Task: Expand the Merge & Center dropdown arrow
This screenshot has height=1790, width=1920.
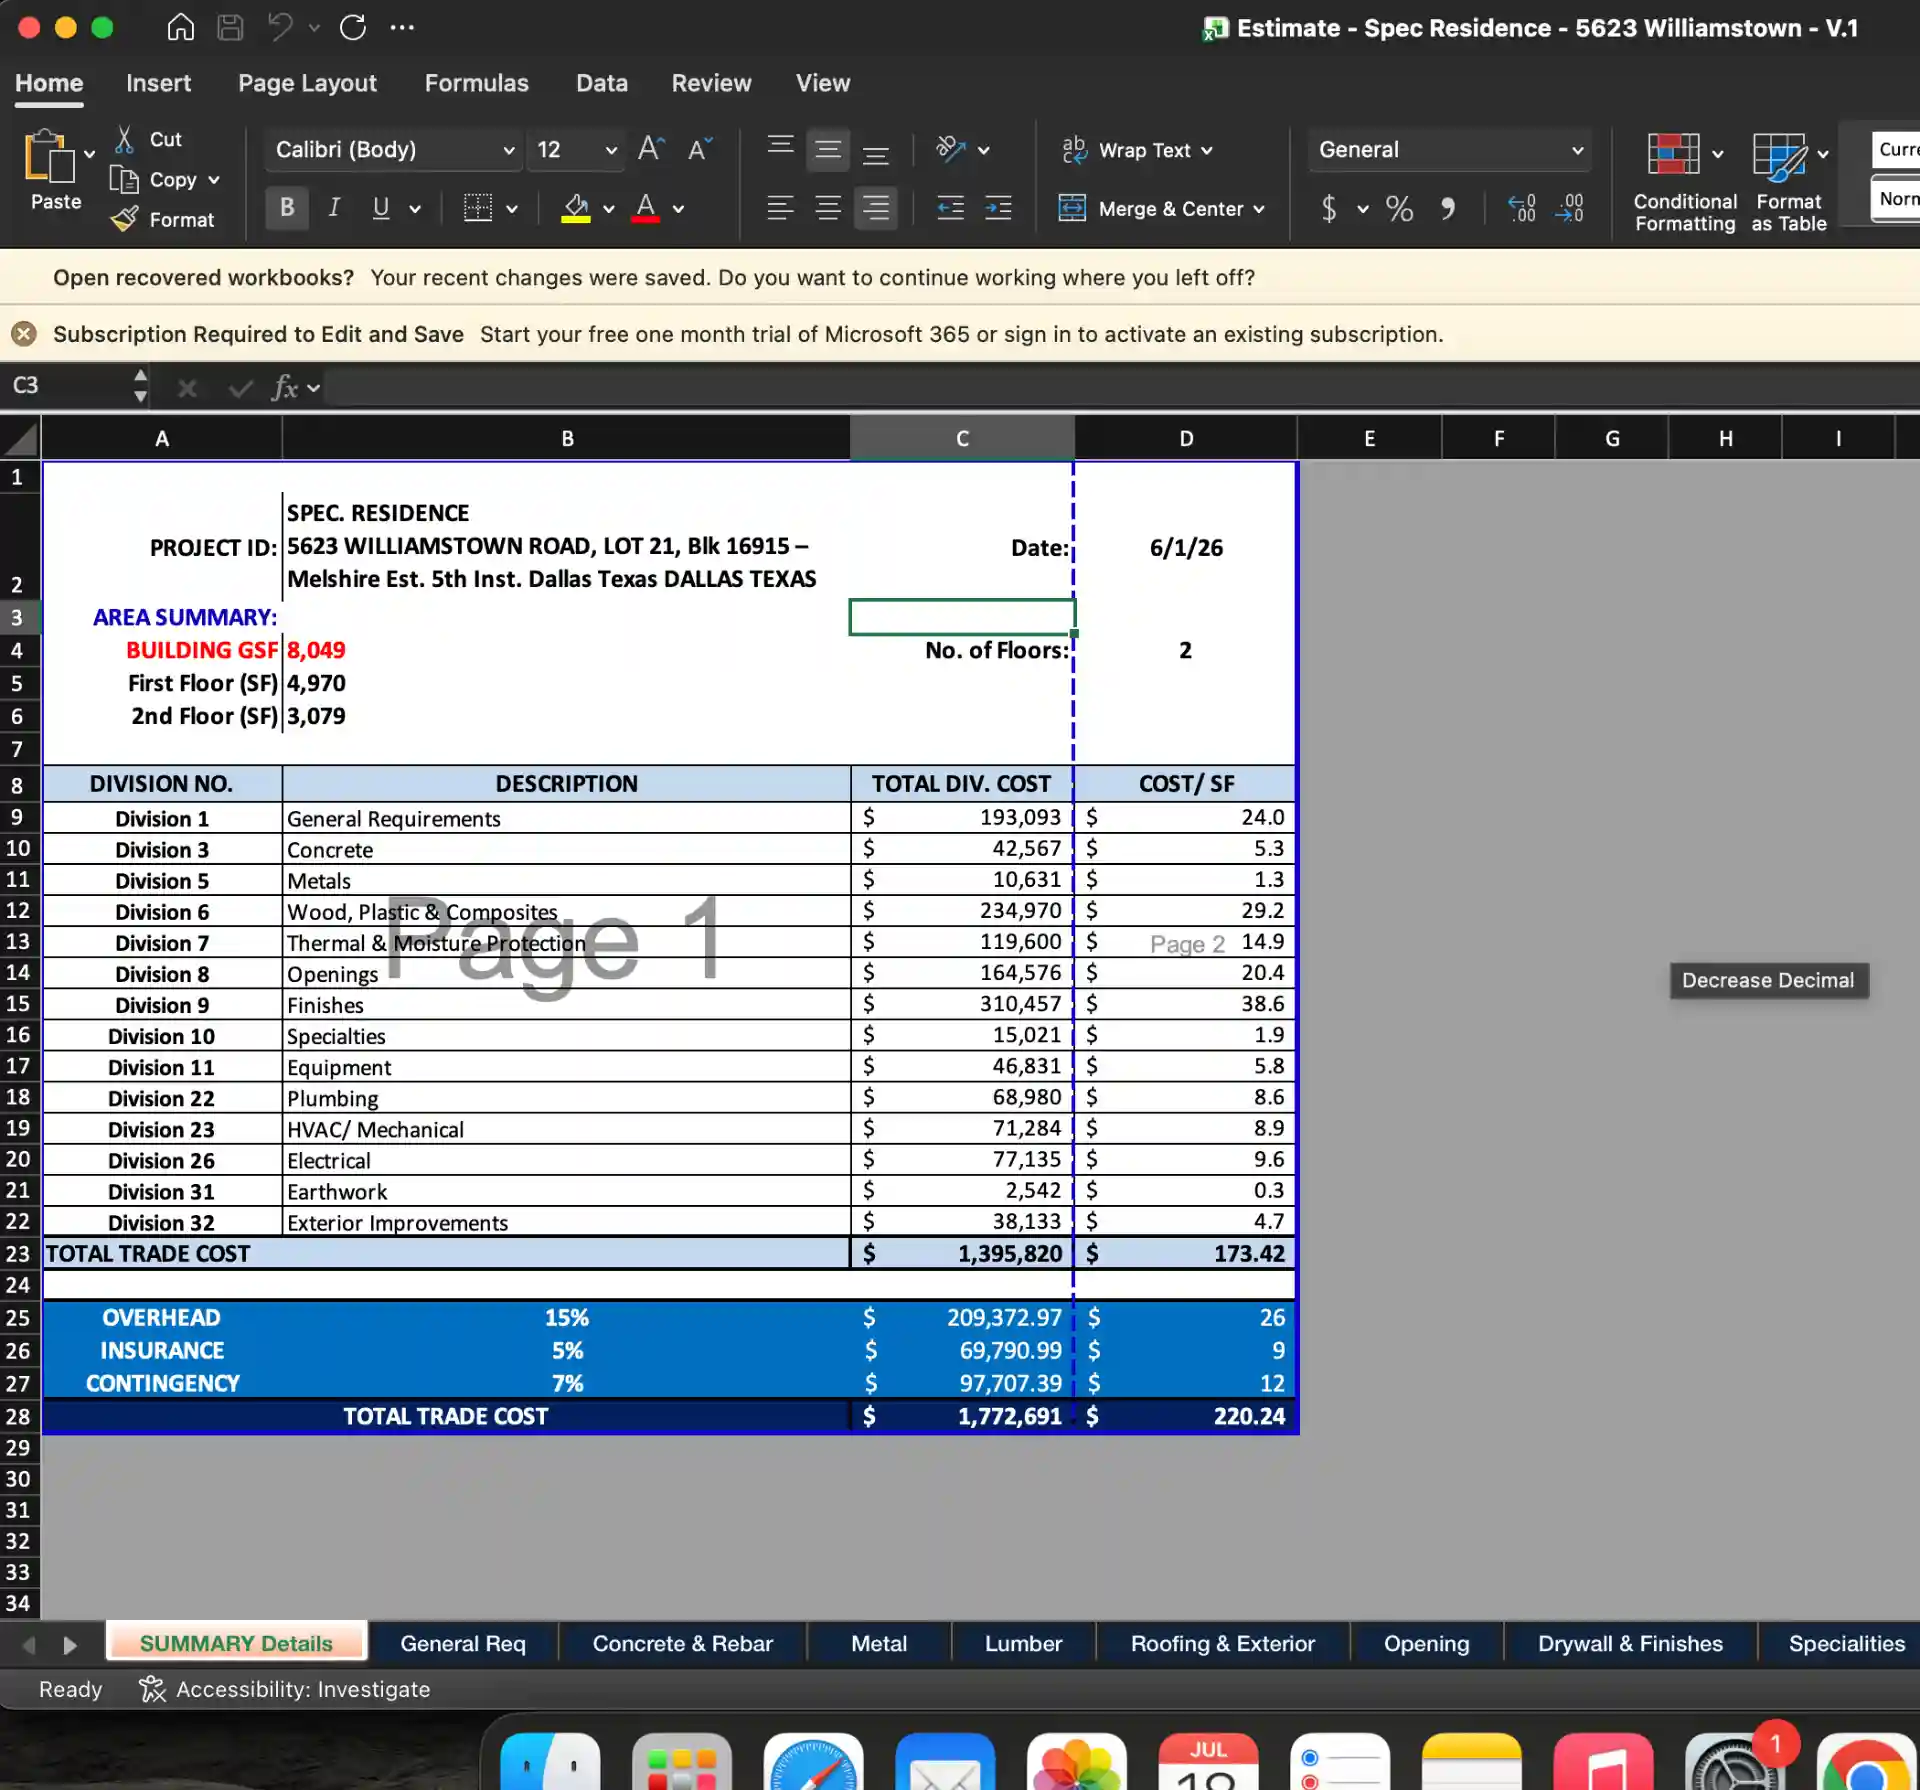Action: (x=1259, y=209)
